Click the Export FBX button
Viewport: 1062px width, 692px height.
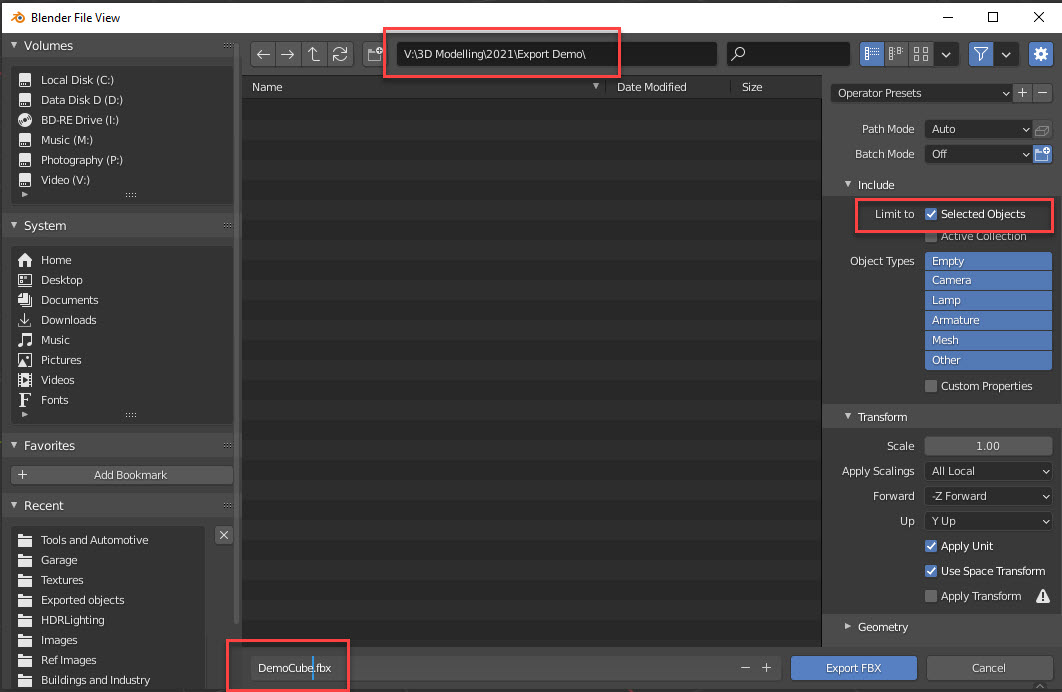pos(853,667)
